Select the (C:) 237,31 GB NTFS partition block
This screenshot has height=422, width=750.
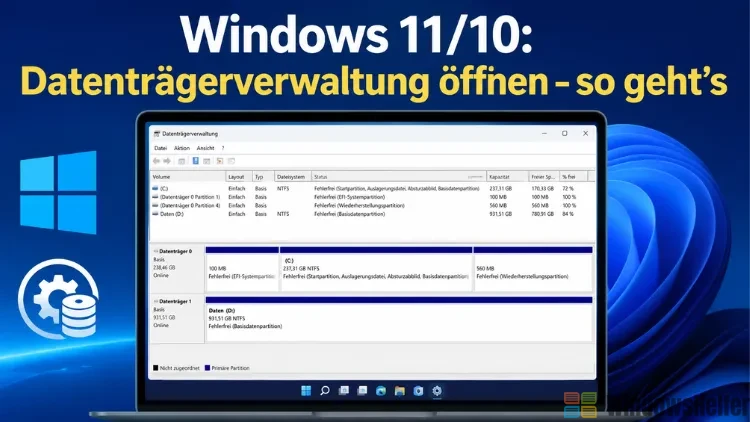[376, 269]
